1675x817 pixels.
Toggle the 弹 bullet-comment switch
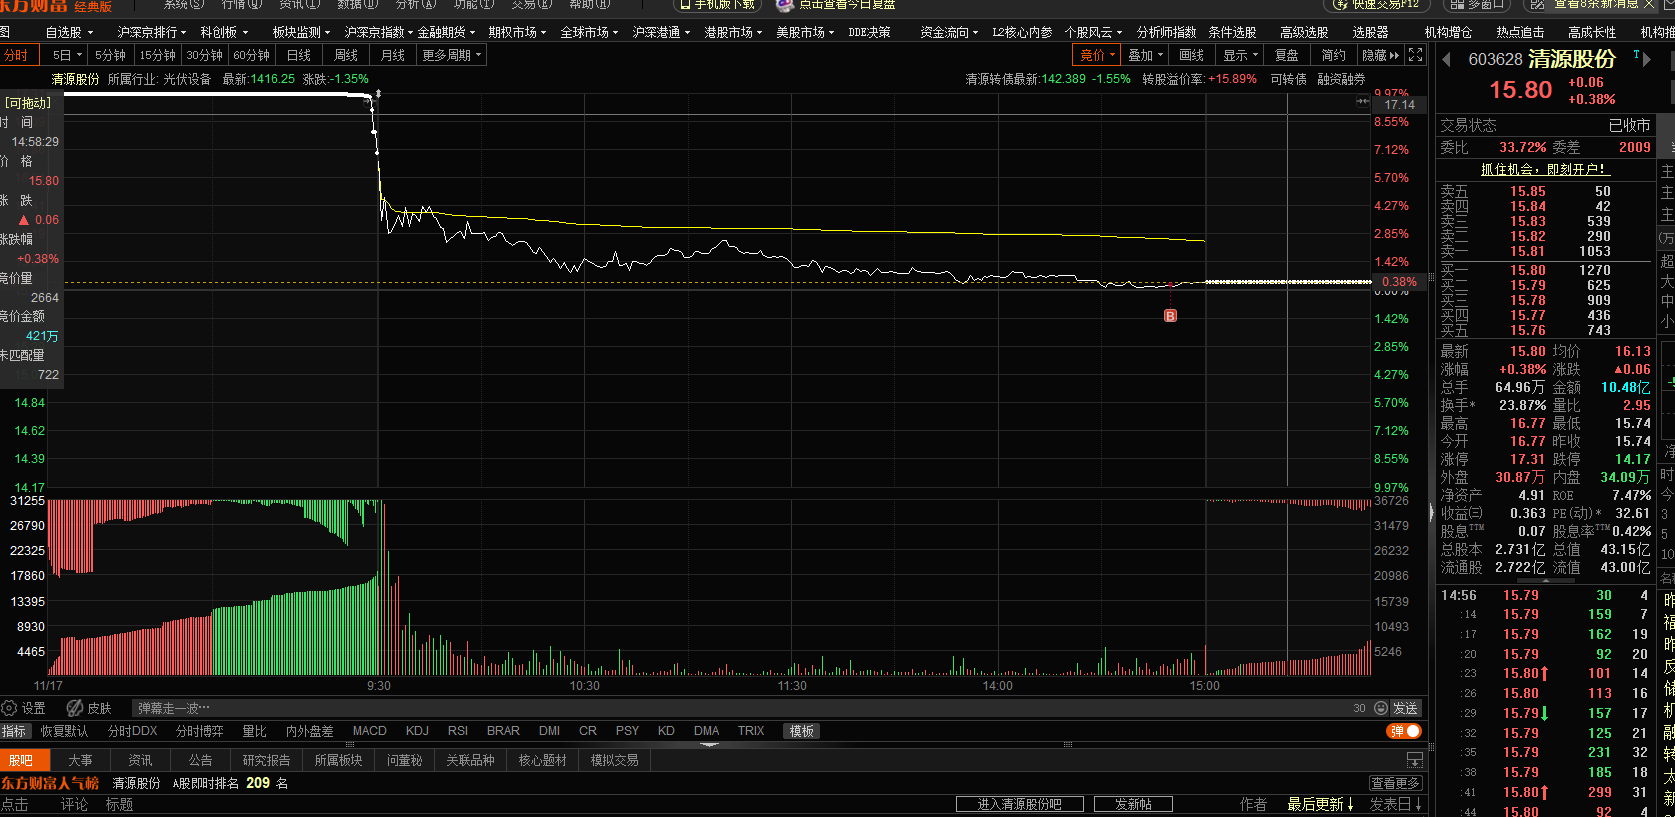(x=1404, y=731)
